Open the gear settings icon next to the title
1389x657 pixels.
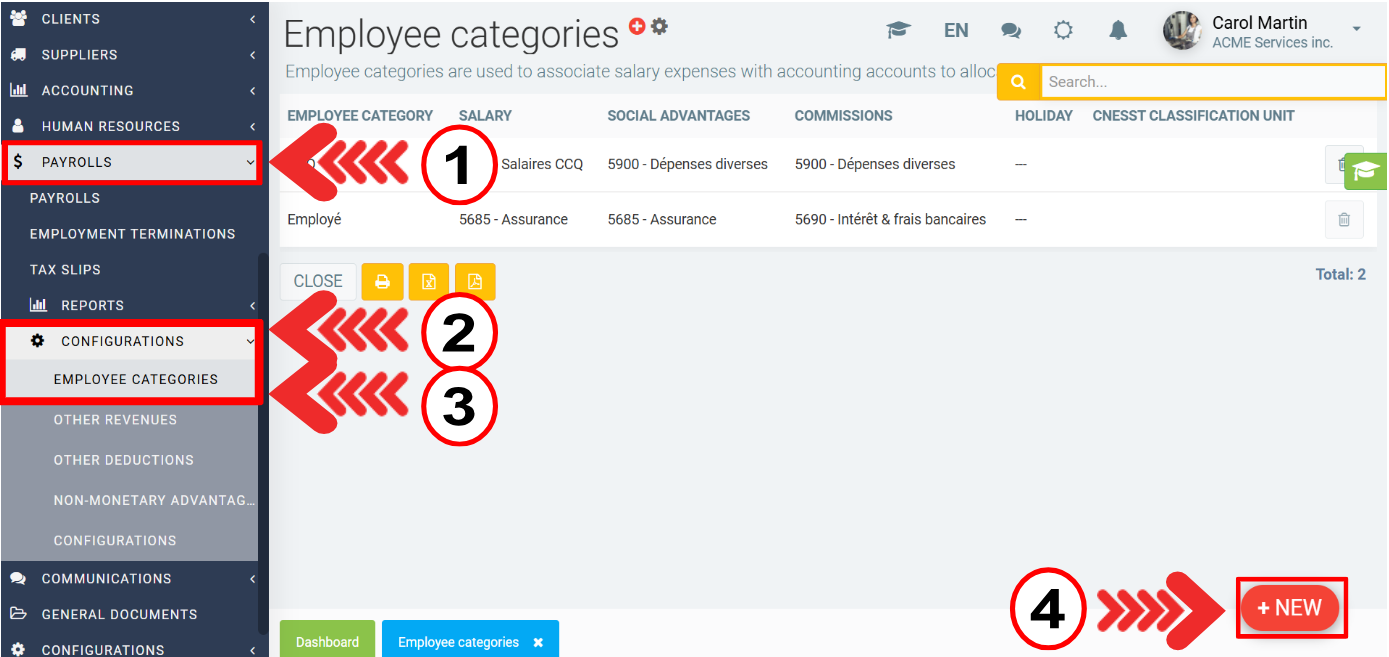pyautogui.click(x=659, y=27)
